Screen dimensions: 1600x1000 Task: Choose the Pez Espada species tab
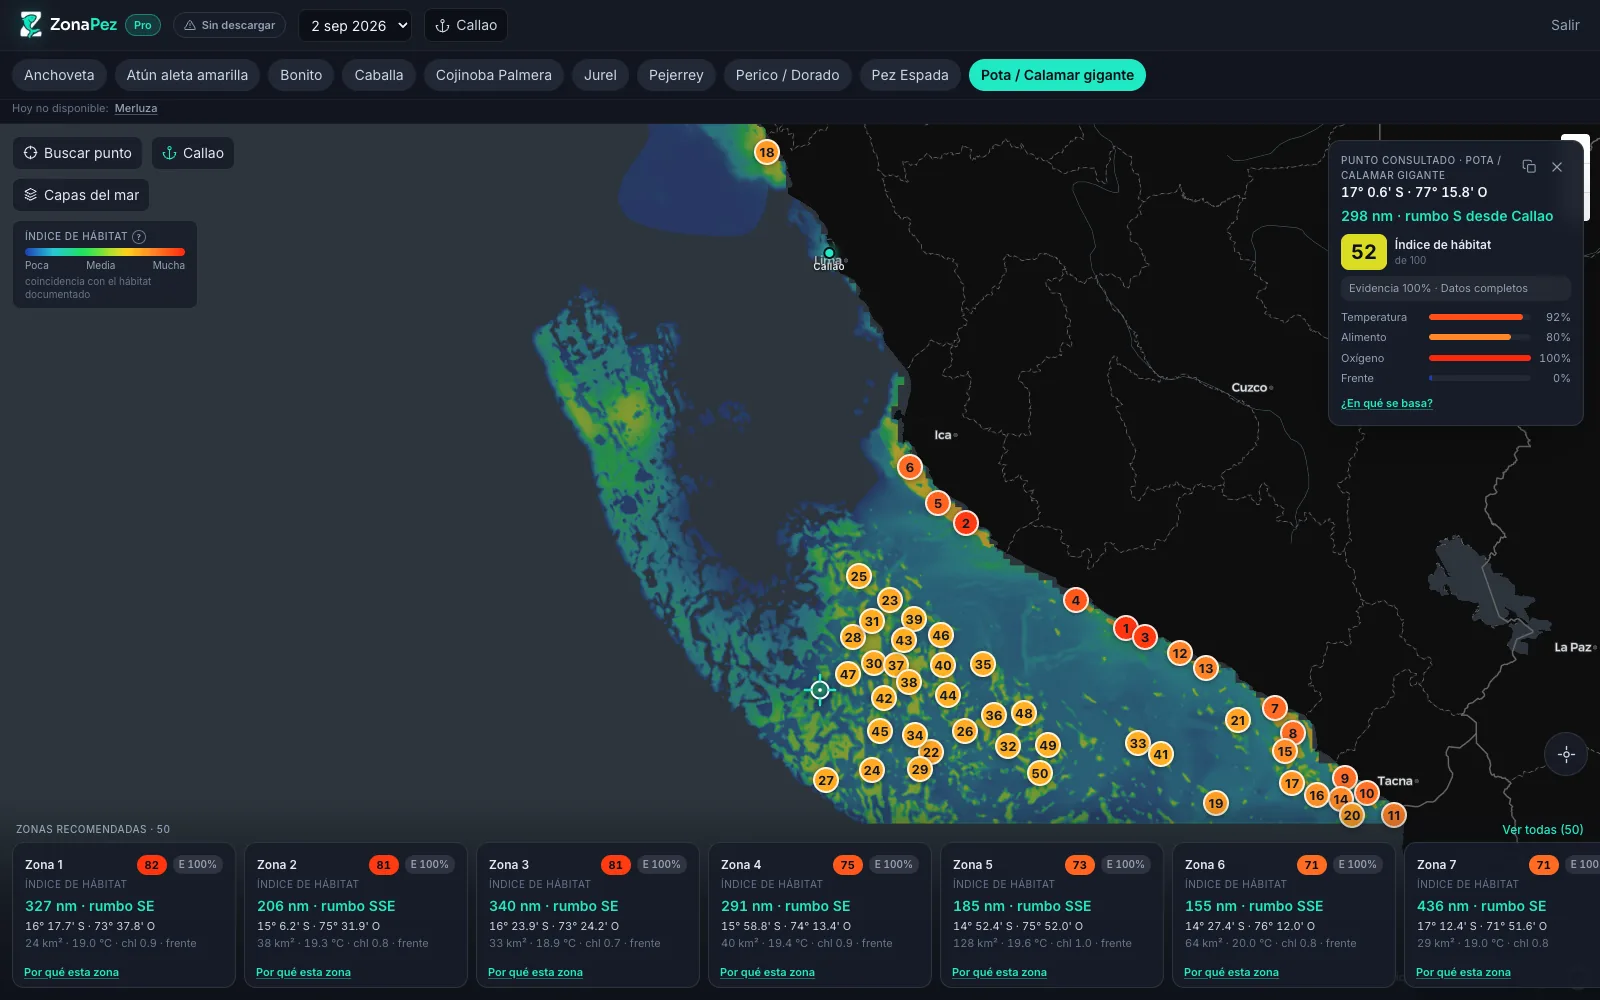[909, 75]
